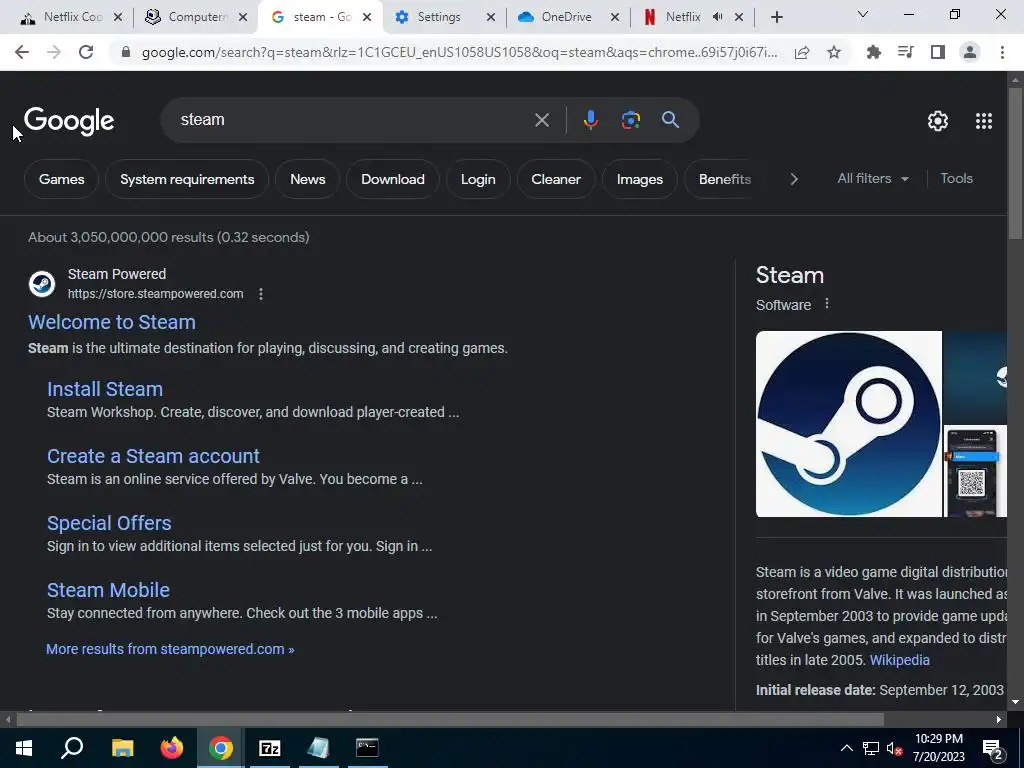Select the Games filter chip

coord(61,179)
